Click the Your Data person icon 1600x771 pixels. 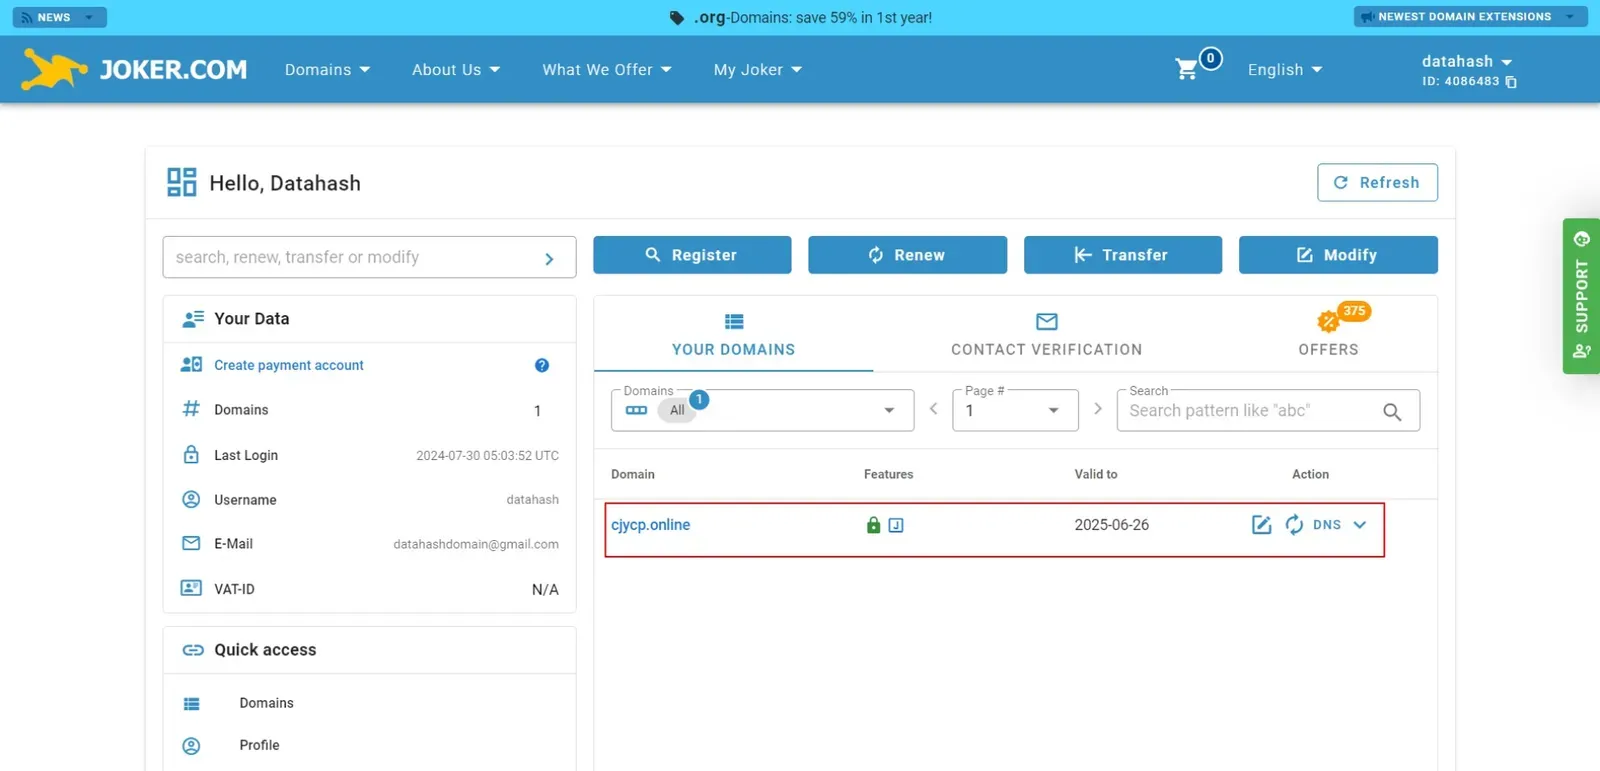pyautogui.click(x=193, y=319)
